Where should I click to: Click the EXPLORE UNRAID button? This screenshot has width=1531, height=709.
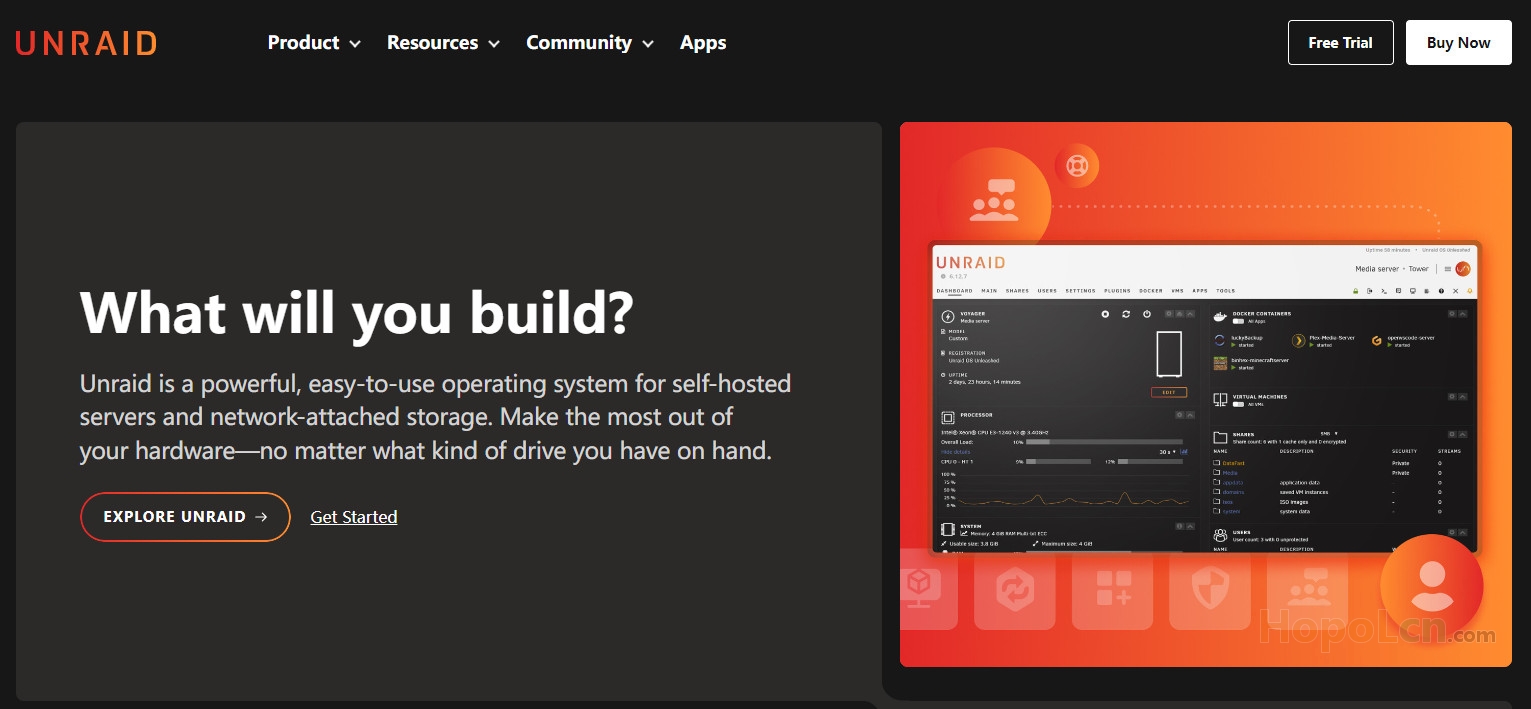185,517
